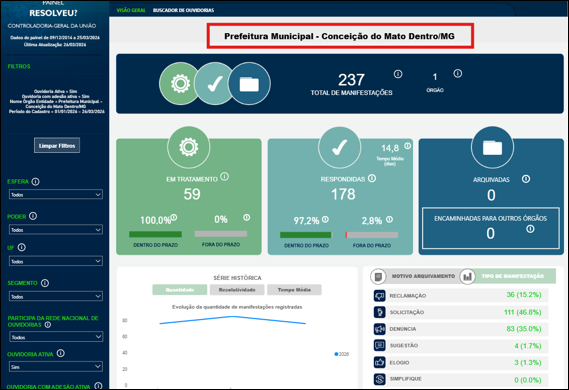Click the Solicitação 111 (46.8%) value

click(x=523, y=312)
